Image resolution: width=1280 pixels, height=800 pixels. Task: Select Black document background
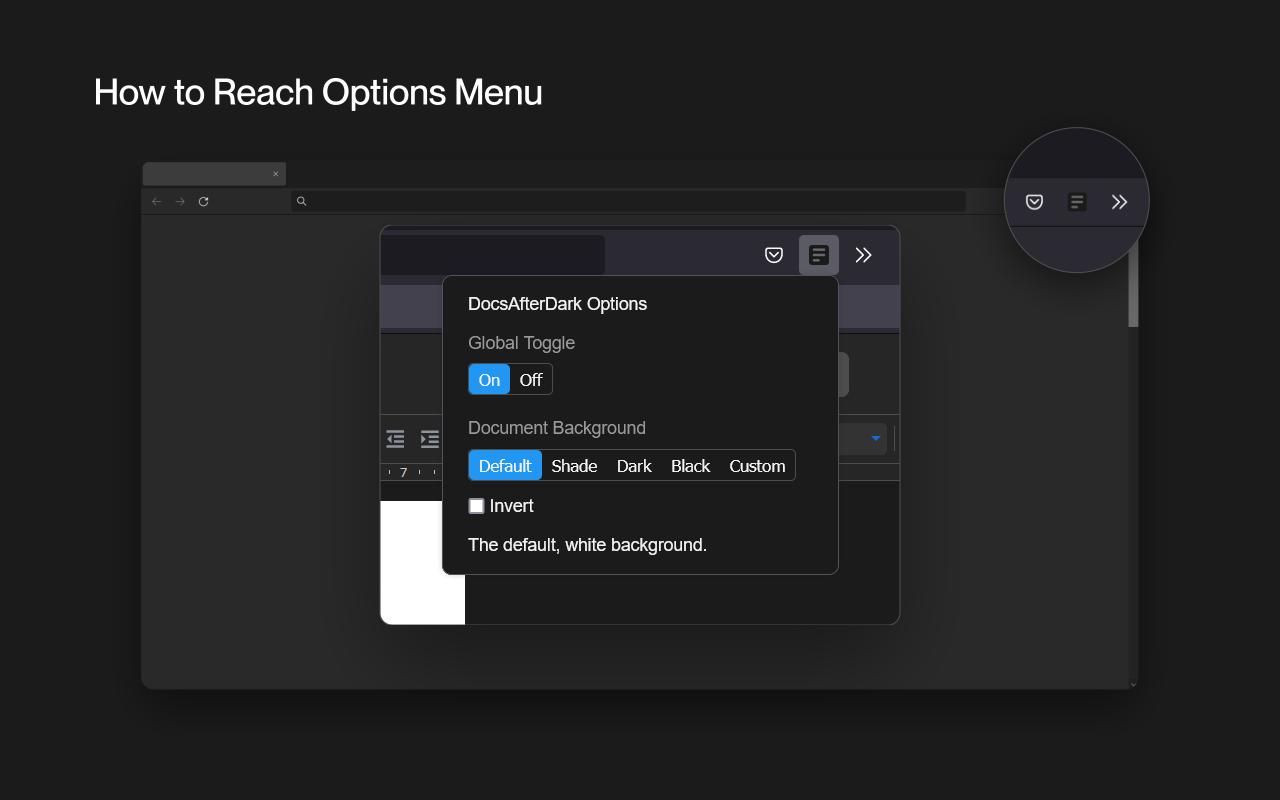[x=690, y=466]
